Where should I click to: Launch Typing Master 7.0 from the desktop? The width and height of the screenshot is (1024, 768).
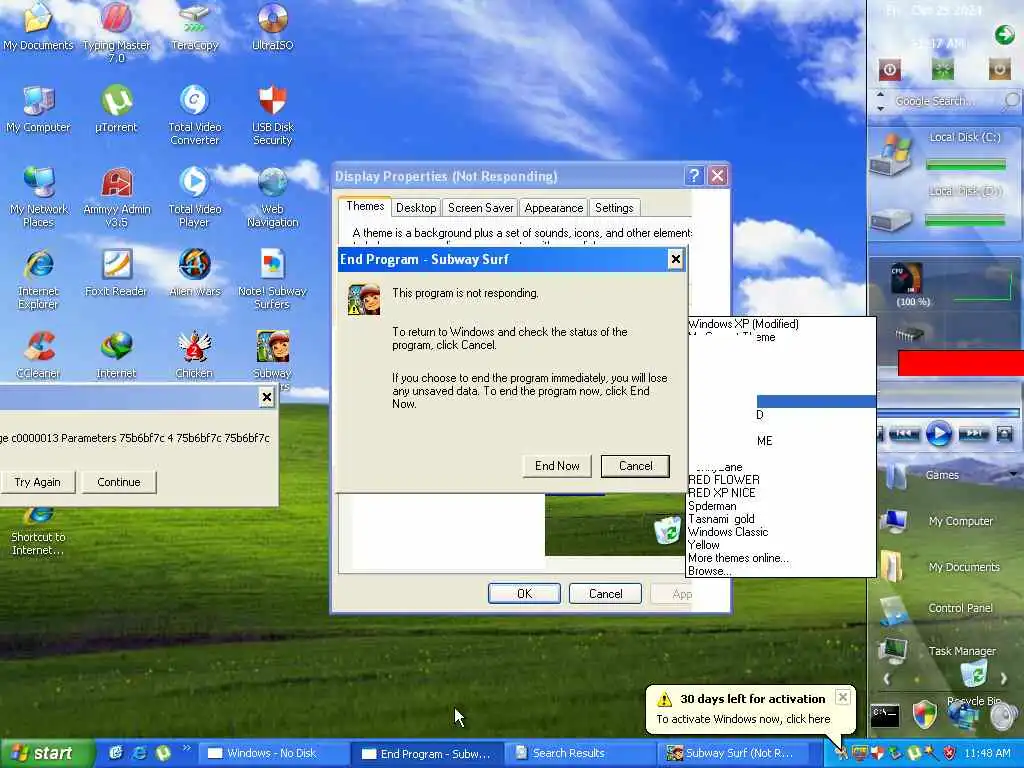click(x=116, y=31)
